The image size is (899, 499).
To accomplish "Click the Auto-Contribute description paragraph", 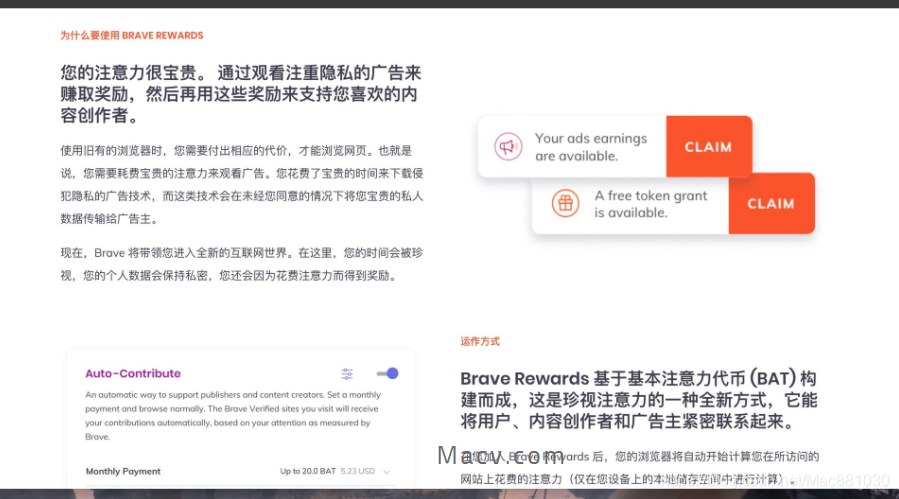I will (x=233, y=416).
